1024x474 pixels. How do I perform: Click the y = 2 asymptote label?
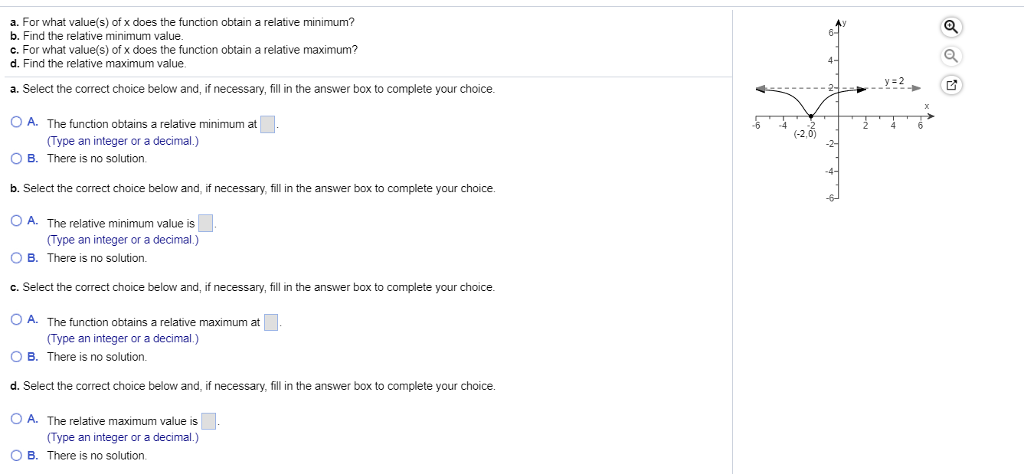[x=895, y=80]
